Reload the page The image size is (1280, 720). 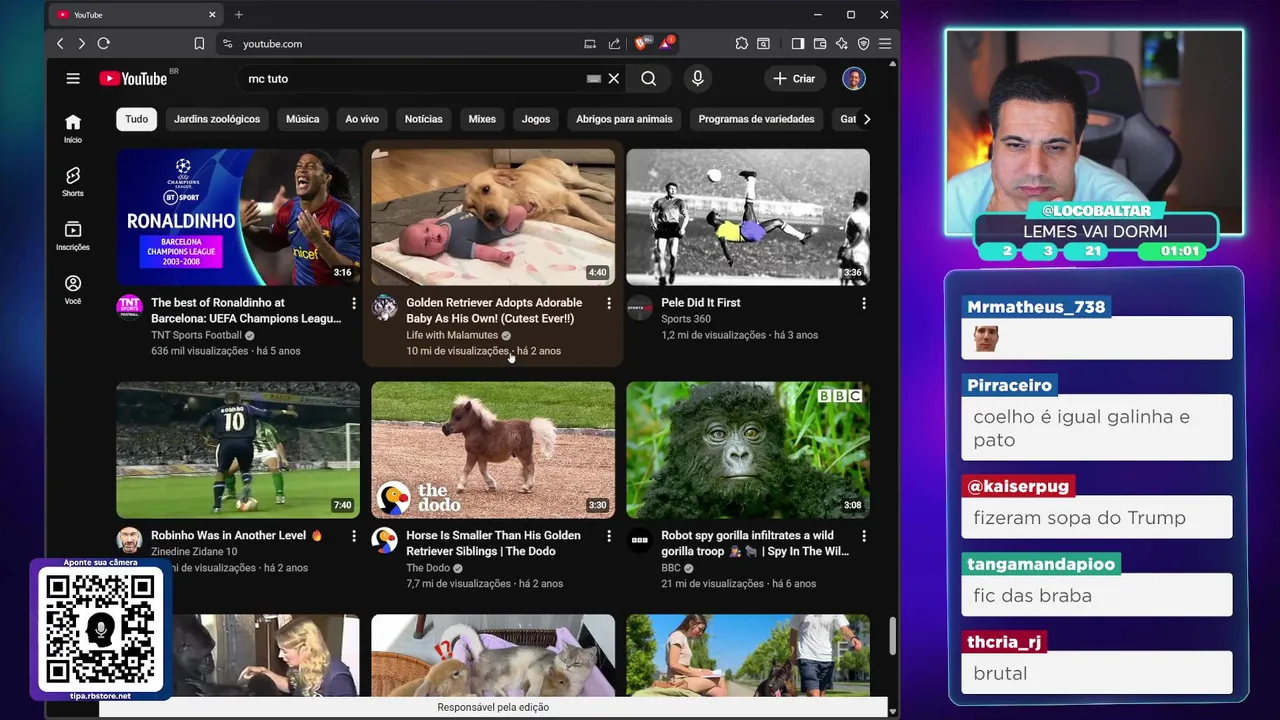coord(103,43)
